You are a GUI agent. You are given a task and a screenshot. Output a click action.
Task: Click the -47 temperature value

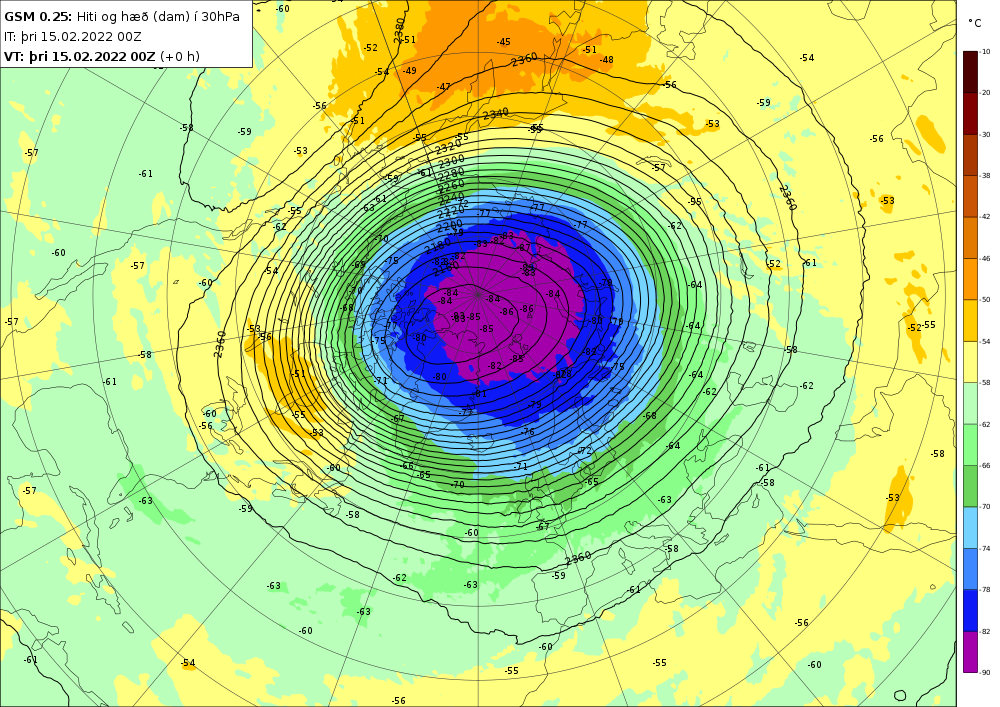click(444, 87)
